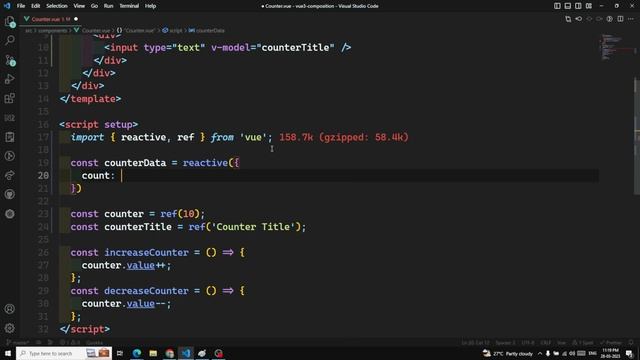This screenshot has width=640, height=360.
Task: Click the '<script setup>' opening tag
Action: click(x=99, y=124)
